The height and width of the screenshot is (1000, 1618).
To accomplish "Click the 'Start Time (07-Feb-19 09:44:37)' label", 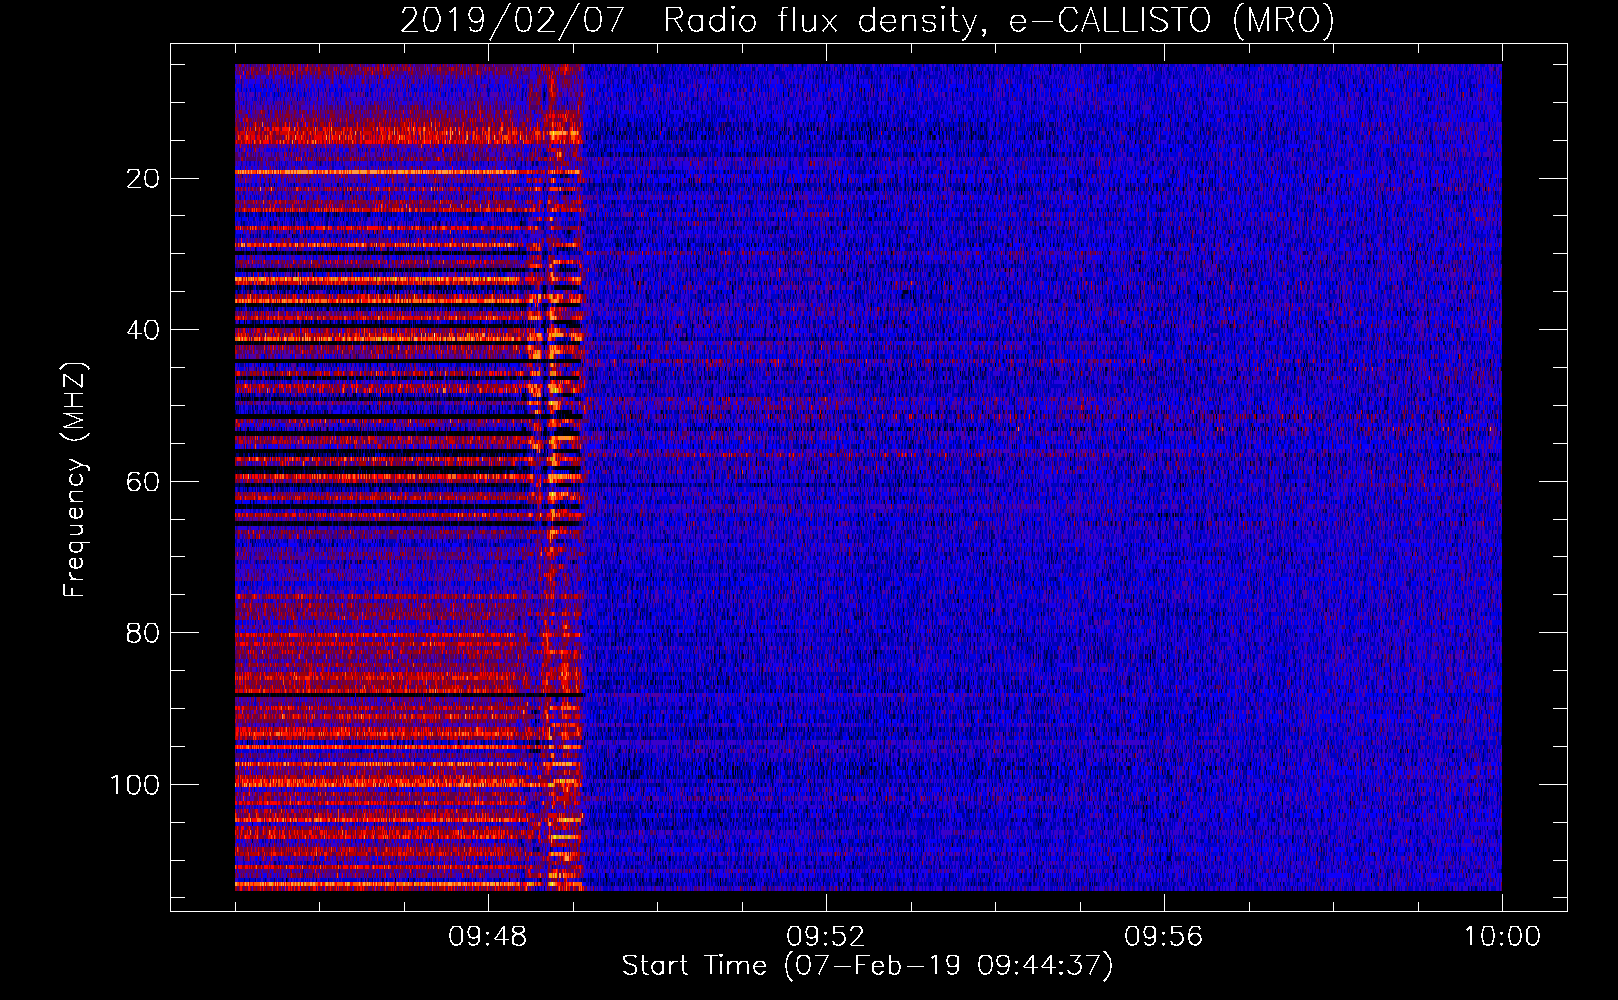I will 867,966.
